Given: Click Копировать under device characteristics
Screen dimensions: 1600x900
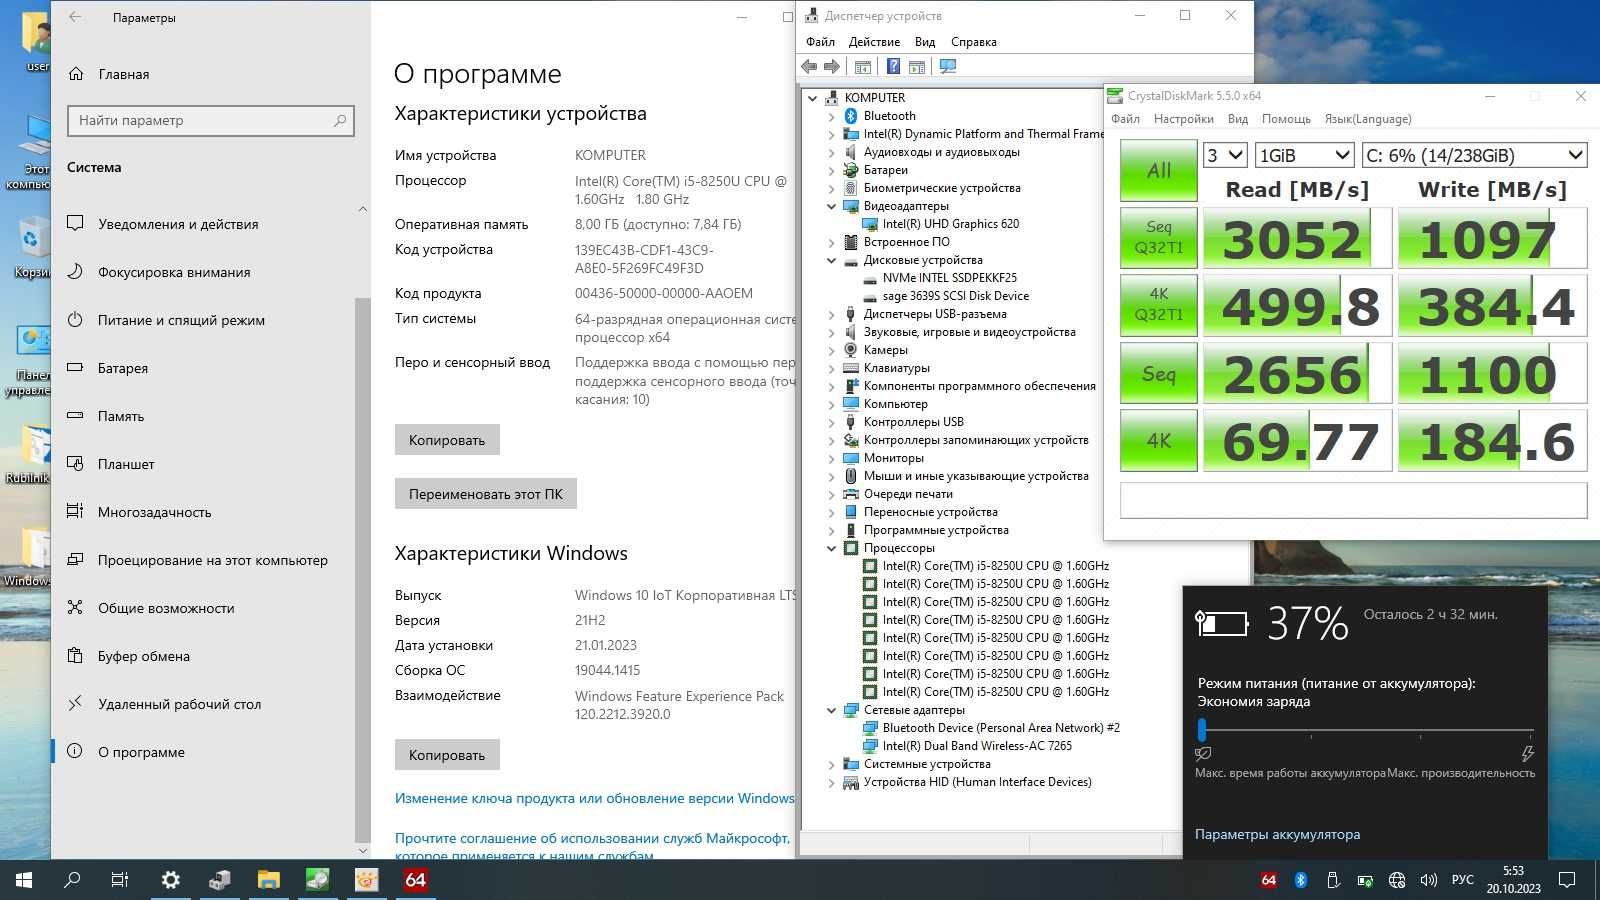Looking at the screenshot, I should 447,440.
